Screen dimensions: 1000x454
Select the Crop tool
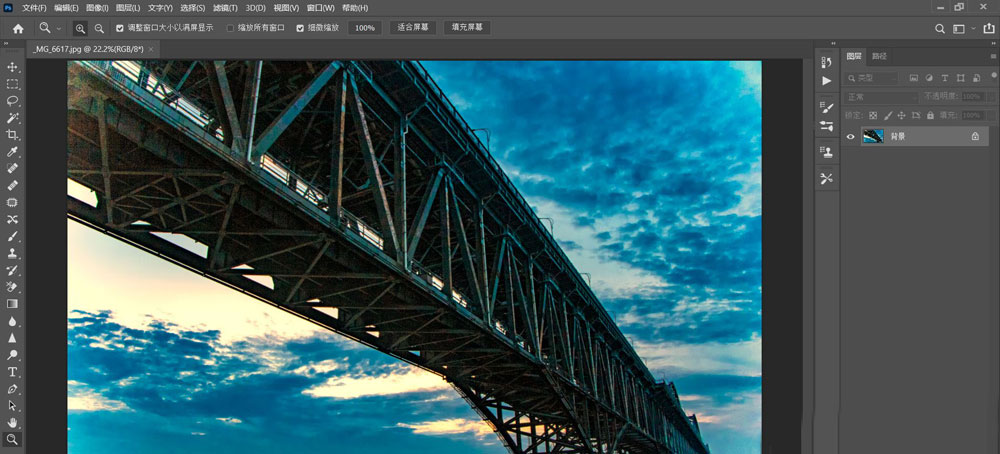point(13,135)
